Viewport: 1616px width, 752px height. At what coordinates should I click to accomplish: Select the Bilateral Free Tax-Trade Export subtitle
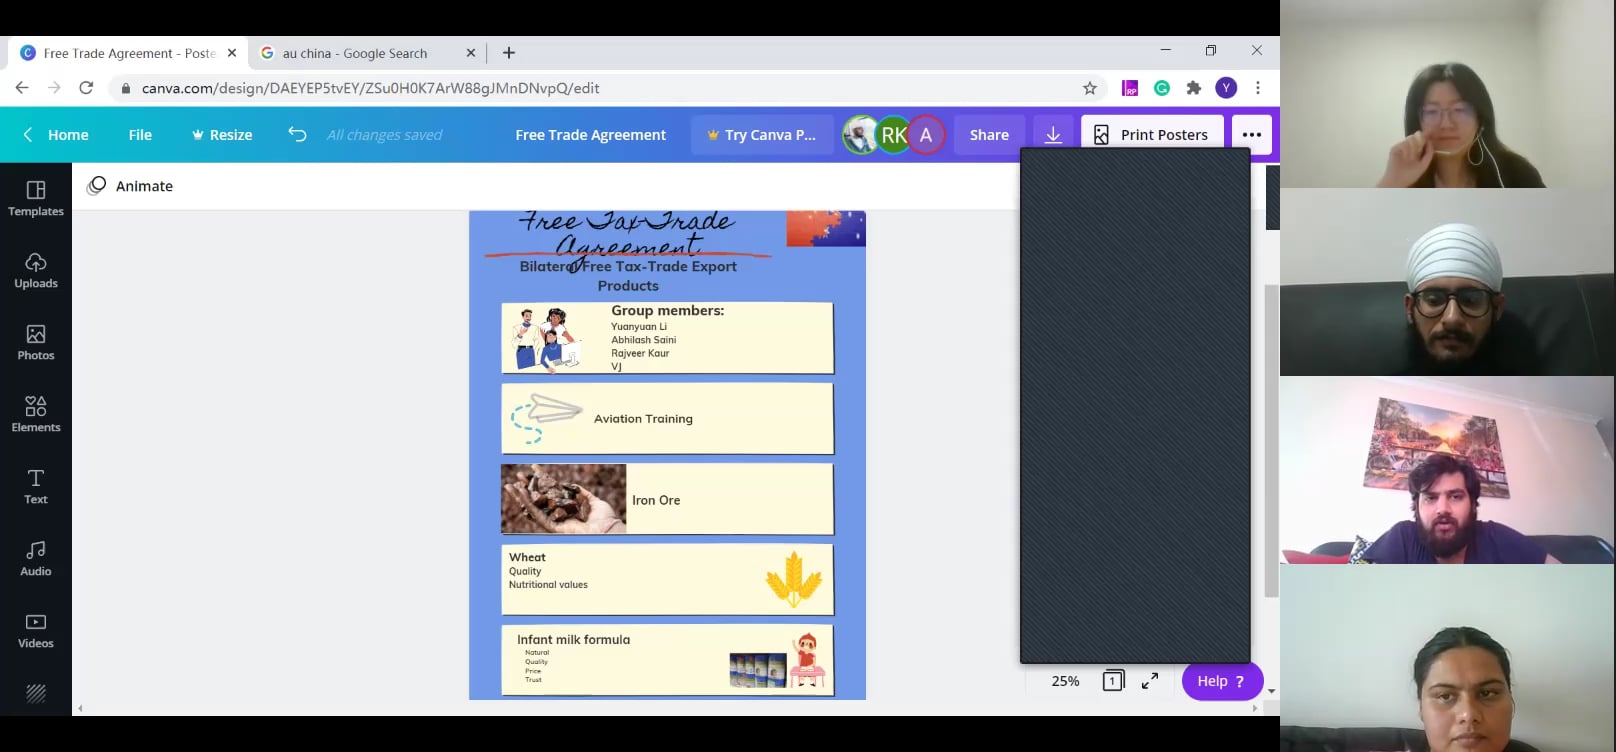[x=628, y=276]
